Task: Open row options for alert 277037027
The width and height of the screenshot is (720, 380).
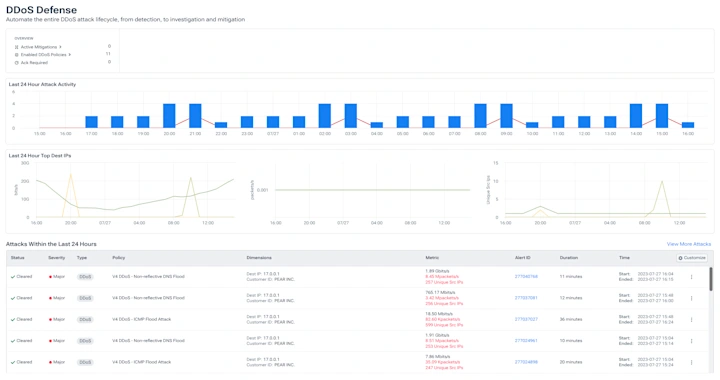Action: pyautogui.click(x=692, y=319)
